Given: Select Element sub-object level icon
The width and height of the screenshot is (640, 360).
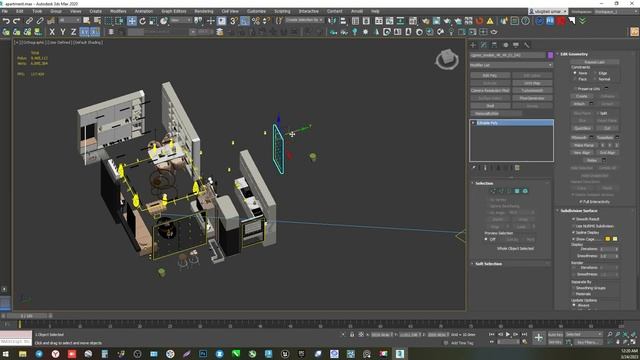Looking at the screenshot, I should (525, 191).
